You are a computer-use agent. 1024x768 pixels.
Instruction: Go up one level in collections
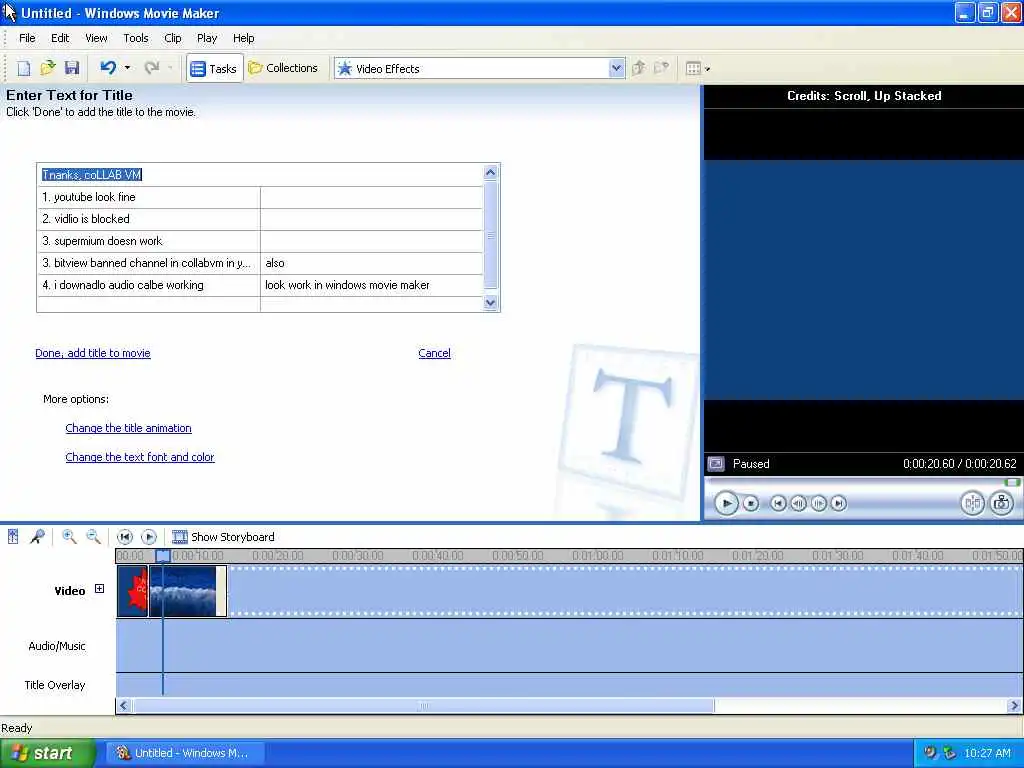coord(639,68)
